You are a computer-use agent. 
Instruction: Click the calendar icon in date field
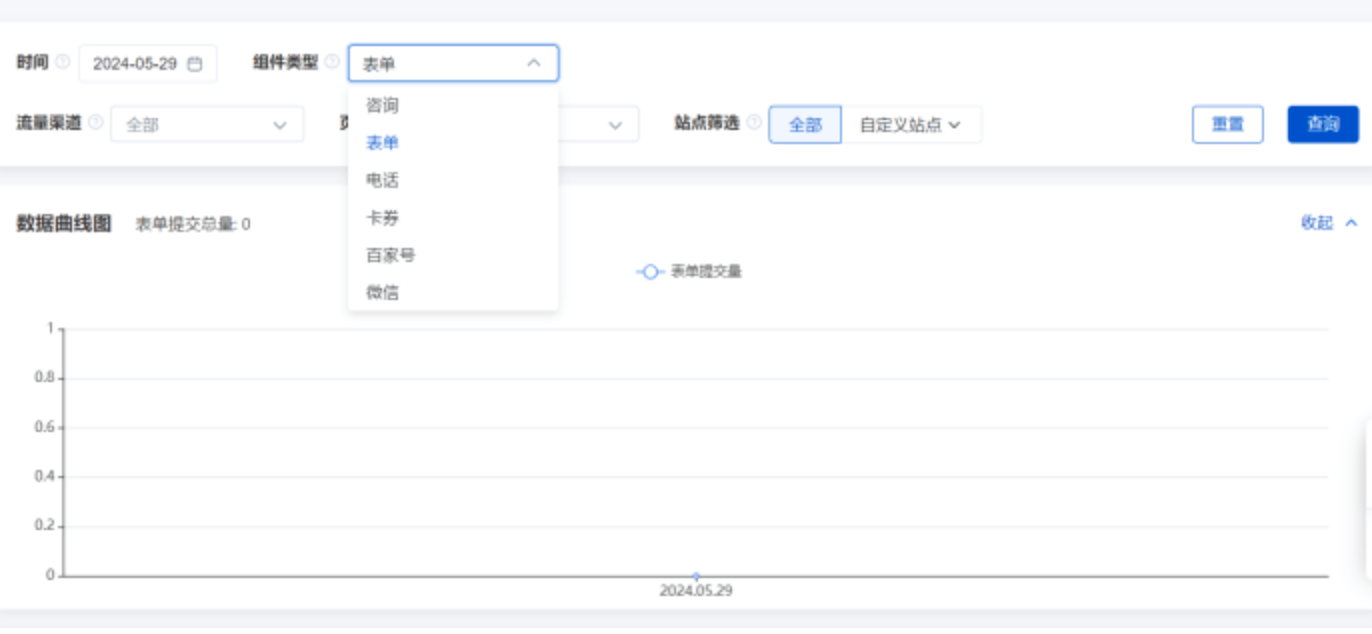pyautogui.click(x=195, y=64)
